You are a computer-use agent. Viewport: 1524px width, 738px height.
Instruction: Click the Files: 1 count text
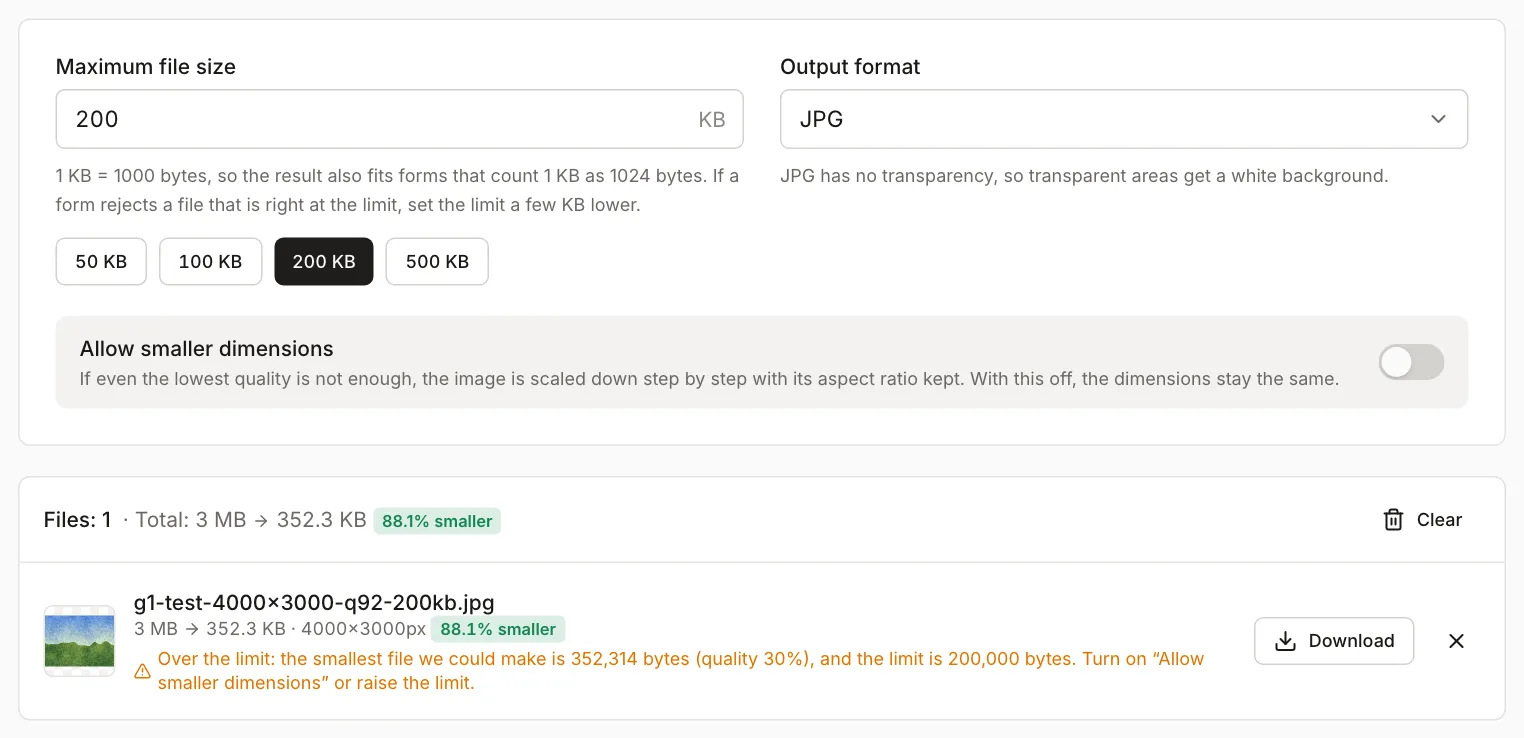(78, 520)
